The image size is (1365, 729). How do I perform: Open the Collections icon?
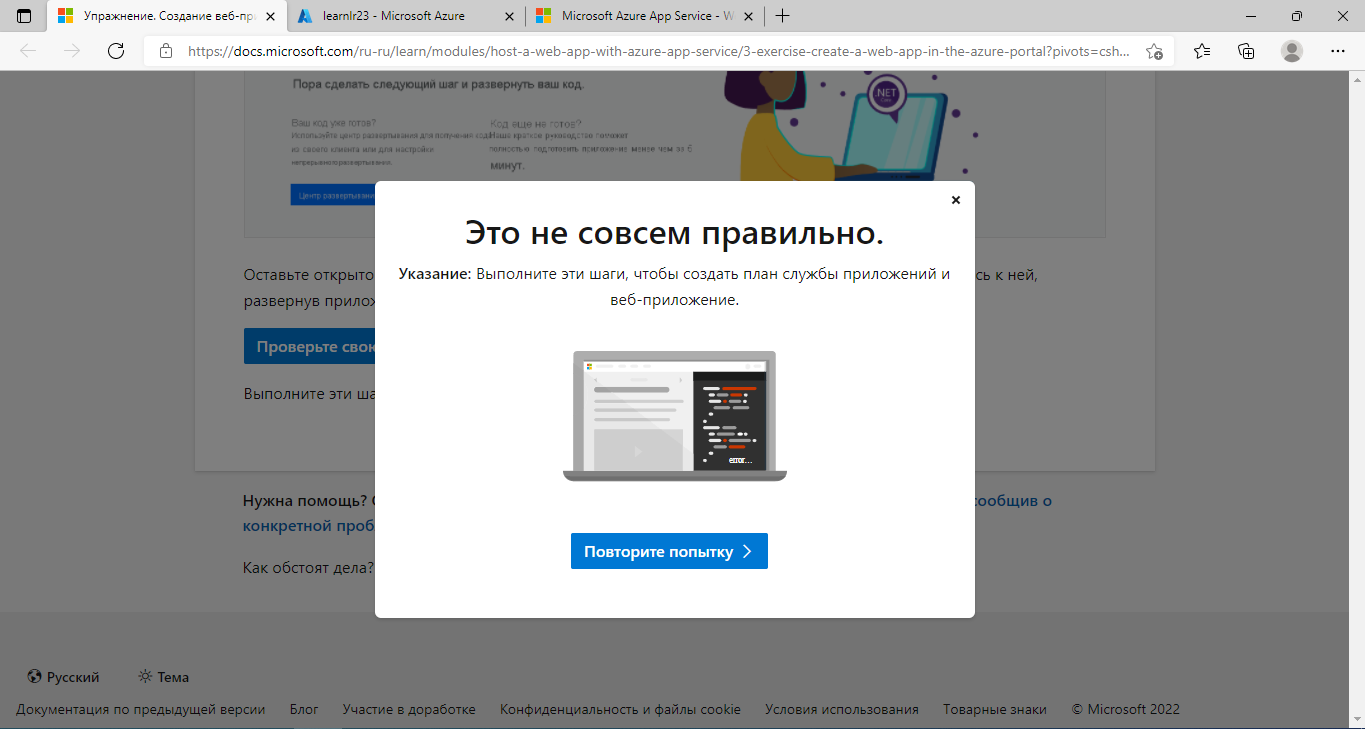(1246, 51)
